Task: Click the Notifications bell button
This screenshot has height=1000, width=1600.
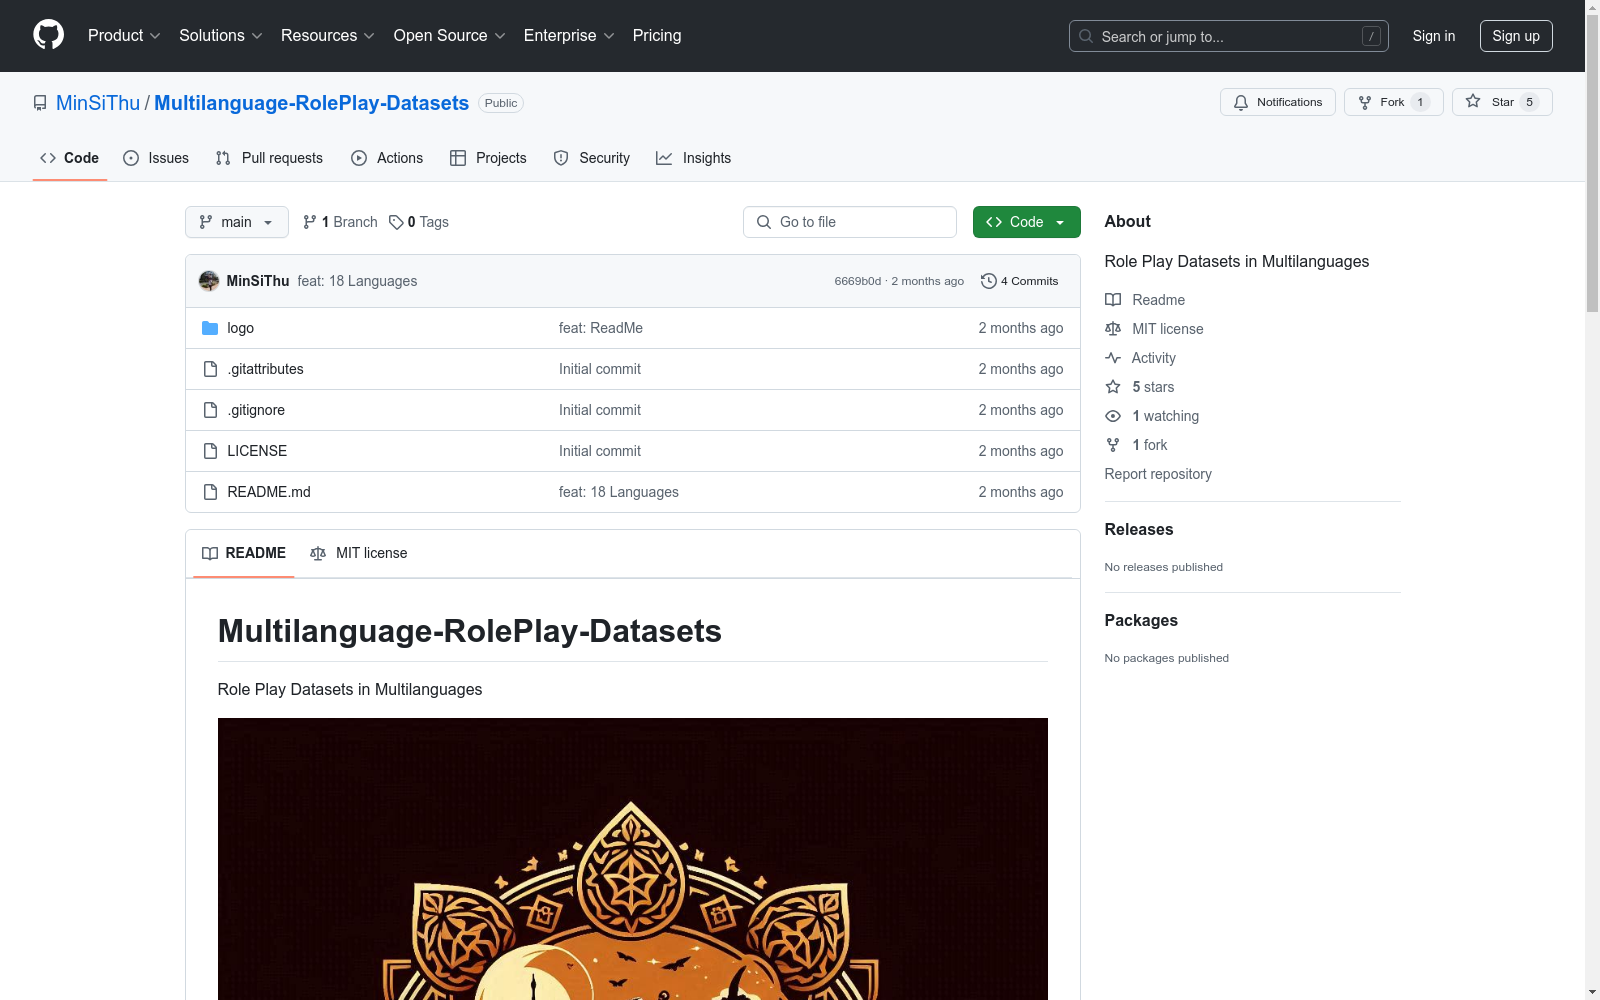Action: 1277,102
